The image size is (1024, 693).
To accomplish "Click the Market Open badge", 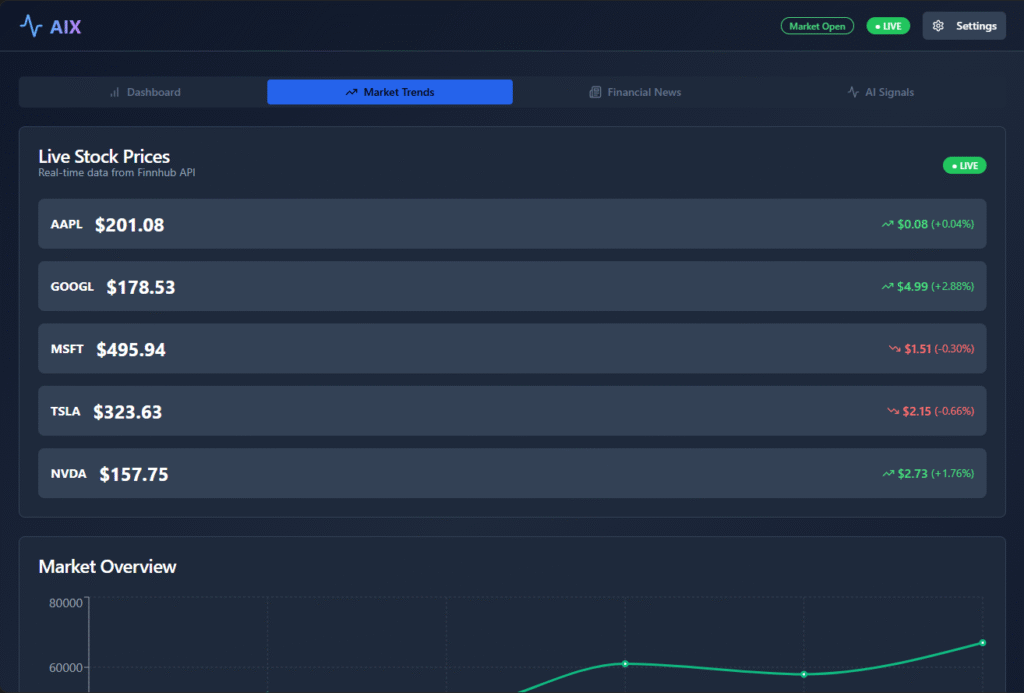I will 817,26.
